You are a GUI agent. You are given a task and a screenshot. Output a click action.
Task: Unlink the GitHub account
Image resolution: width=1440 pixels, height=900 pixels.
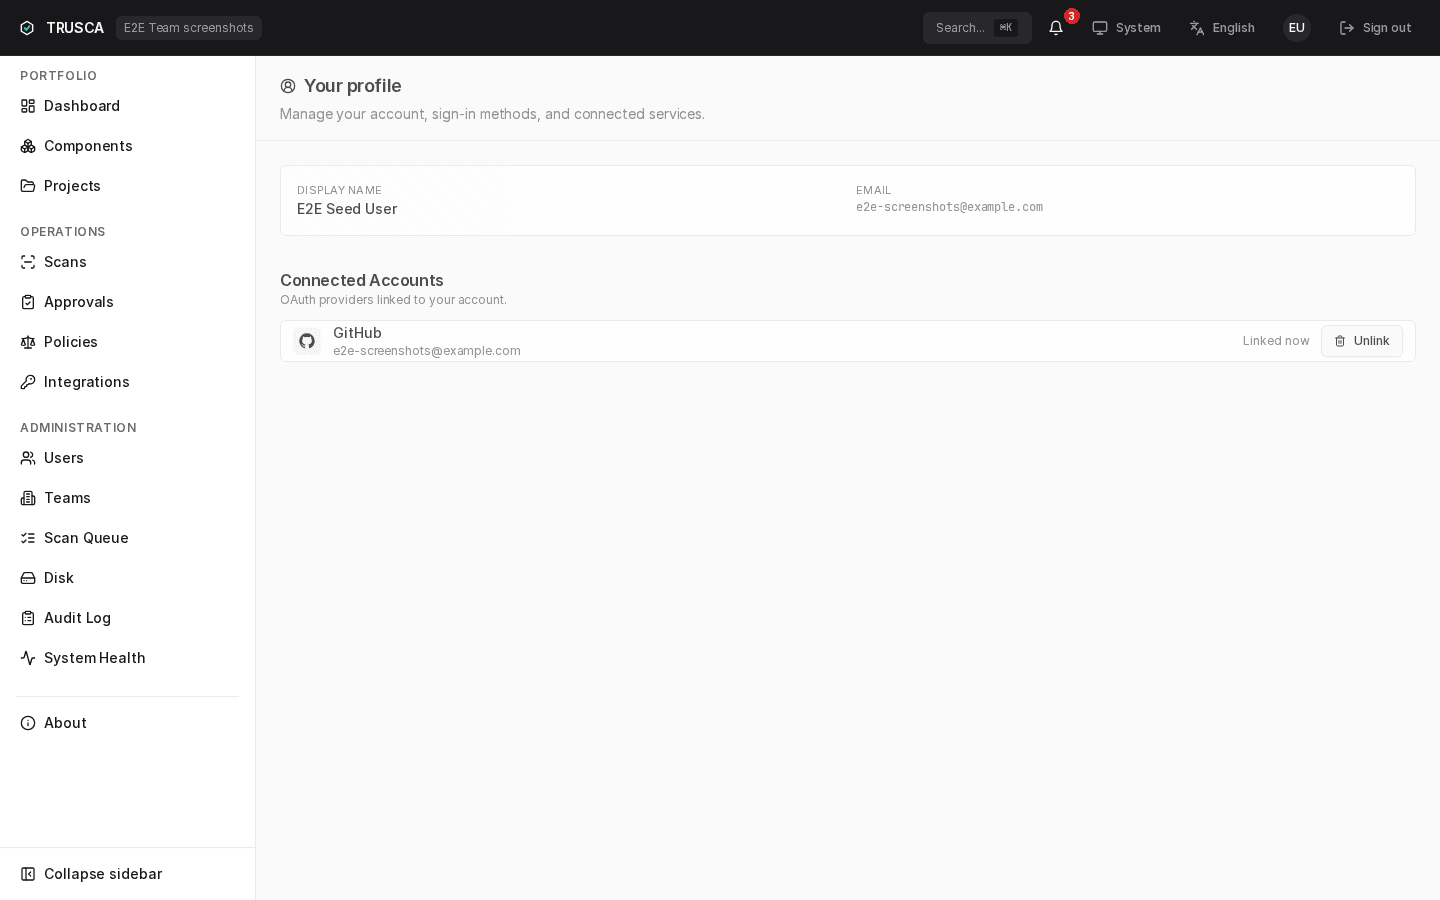click(x=1362, y=341)
